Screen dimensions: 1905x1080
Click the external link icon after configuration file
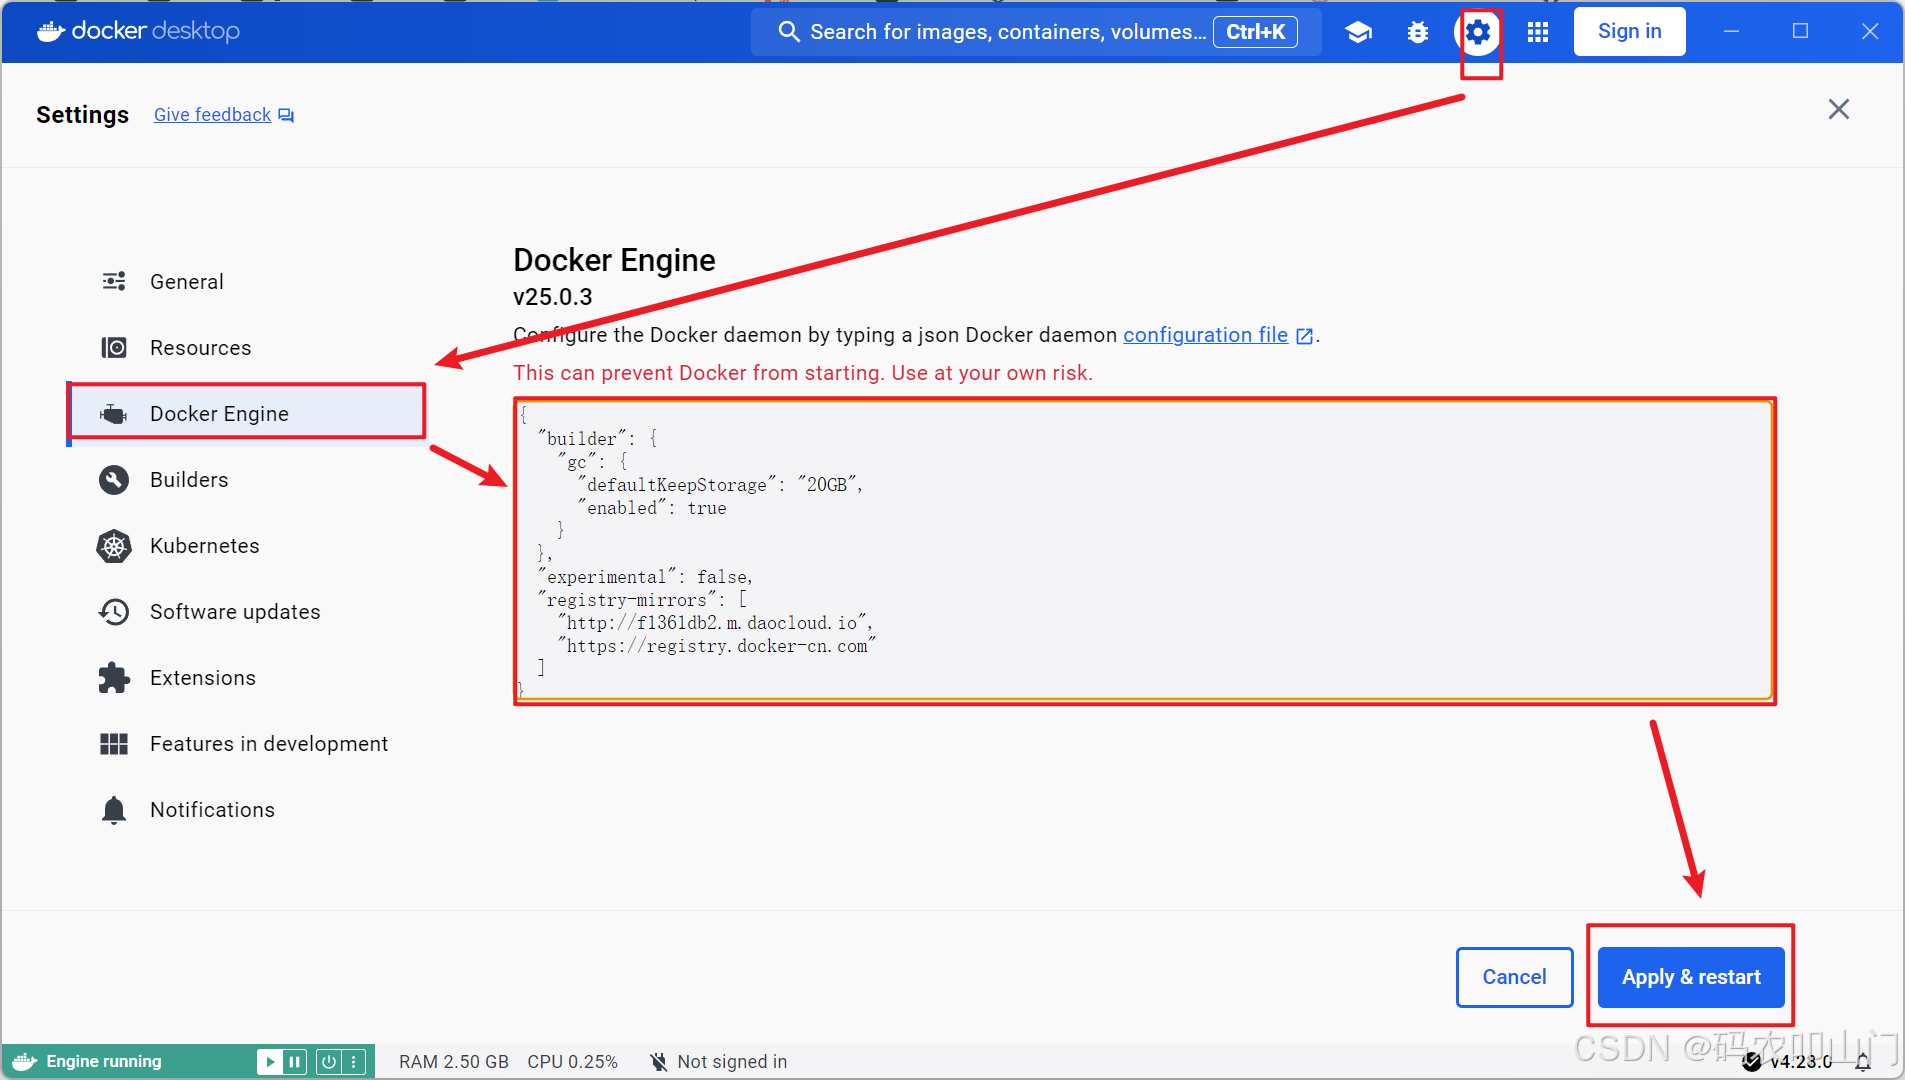tap(1304, 336)
